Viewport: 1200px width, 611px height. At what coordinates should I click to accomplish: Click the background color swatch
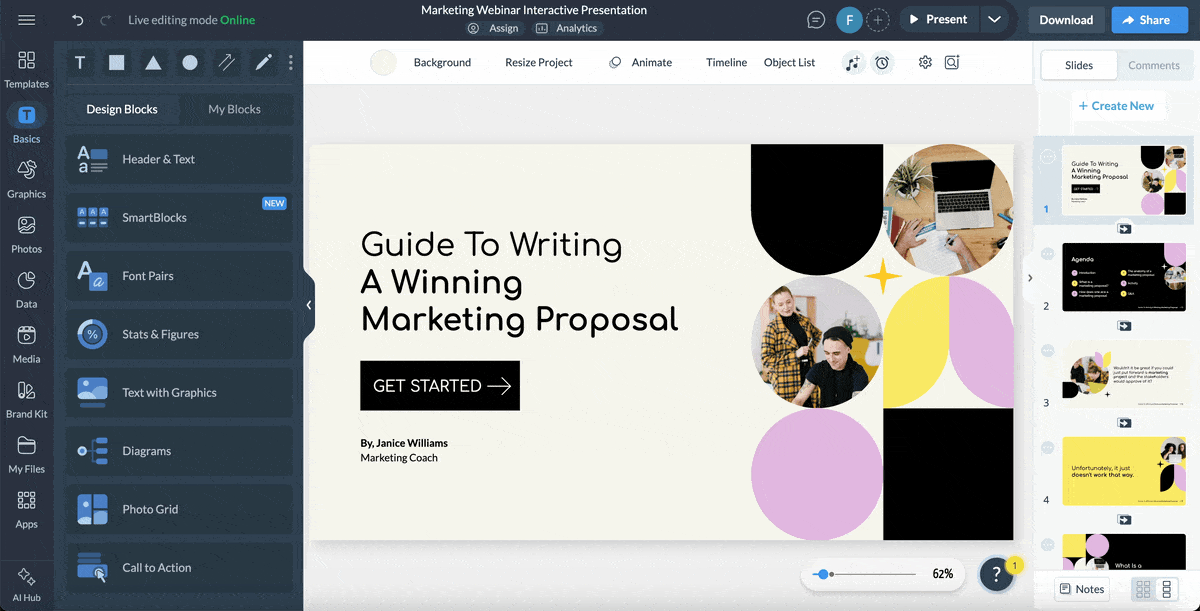pyautogui.click(x=383, y=63)
